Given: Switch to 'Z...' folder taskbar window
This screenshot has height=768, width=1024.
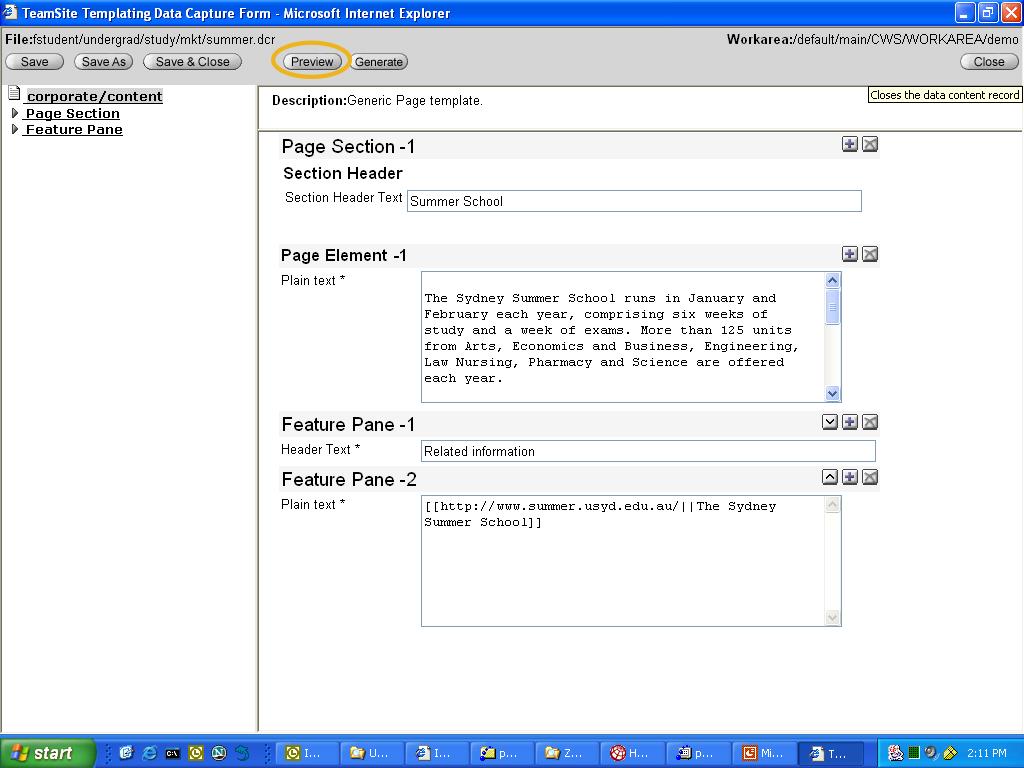Looking at the screenshot, I should point(566,753).
